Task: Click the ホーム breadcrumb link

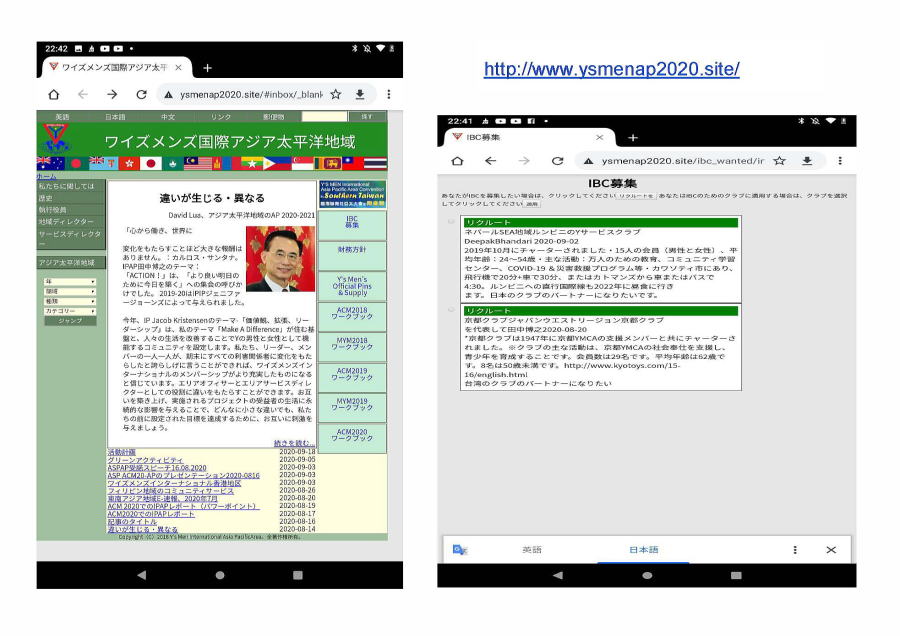Action: coord(46,177)
